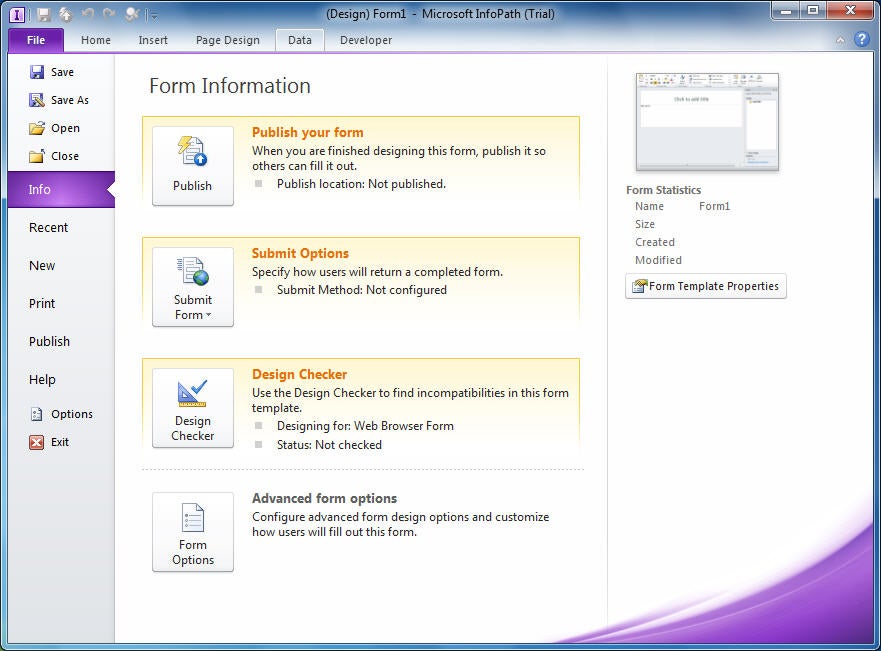Viewport: 881px width, 651px height.
Task: Click Close in the sidebar
Action: click(61, 156)
